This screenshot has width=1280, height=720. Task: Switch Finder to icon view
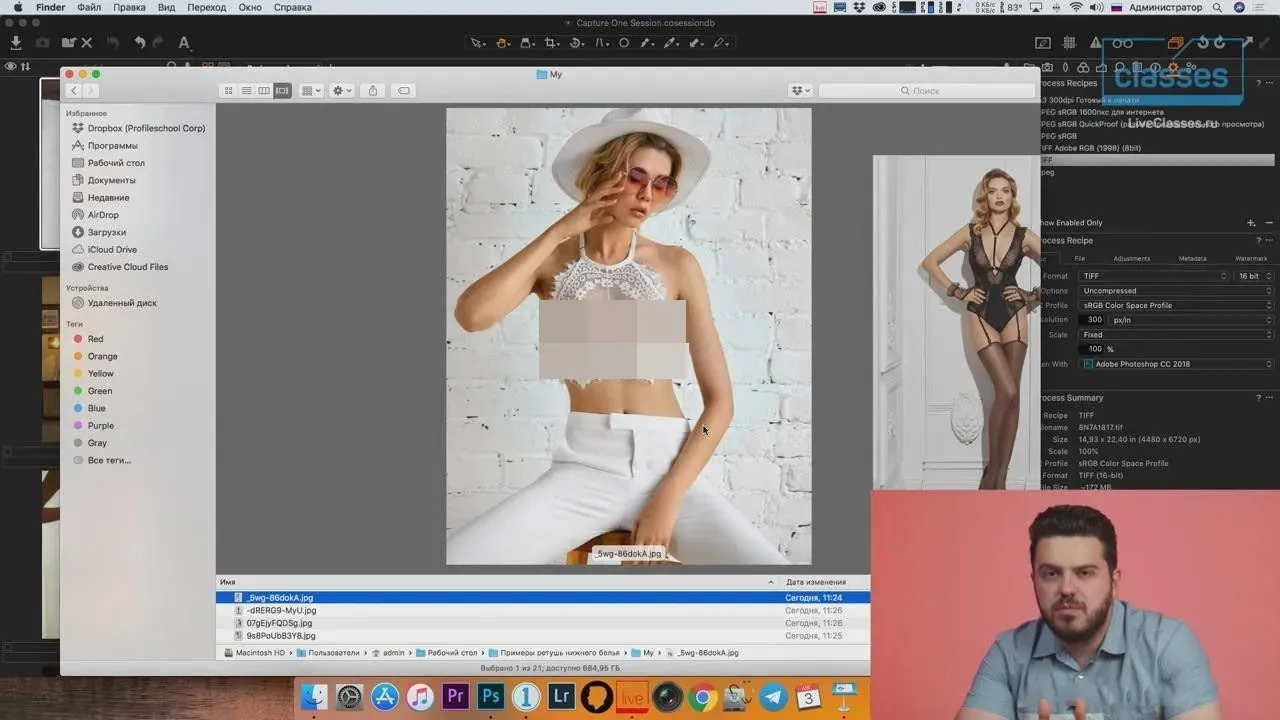228,91
